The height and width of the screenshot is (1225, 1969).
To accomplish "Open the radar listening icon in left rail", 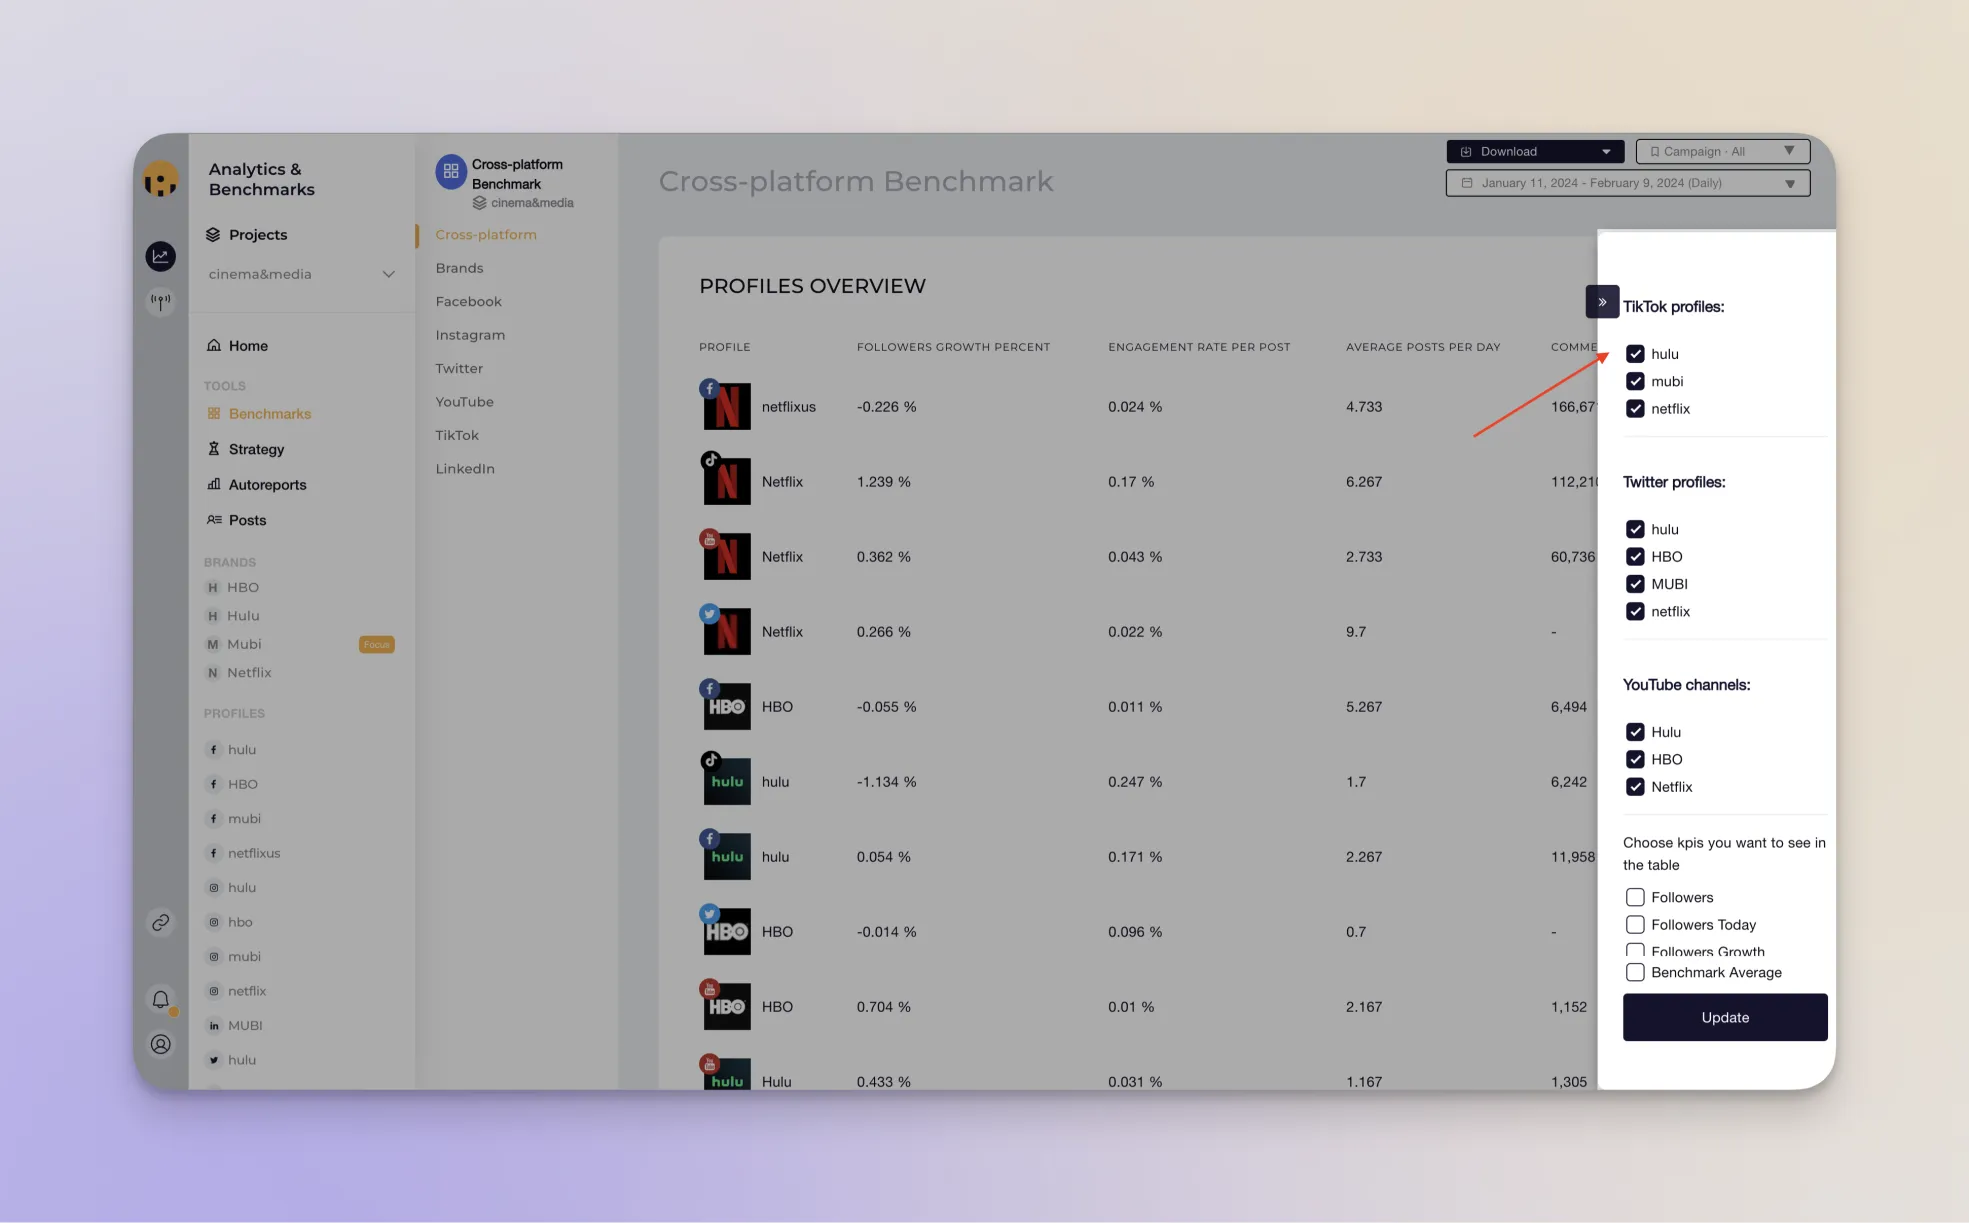I will (x=160, y=300).
